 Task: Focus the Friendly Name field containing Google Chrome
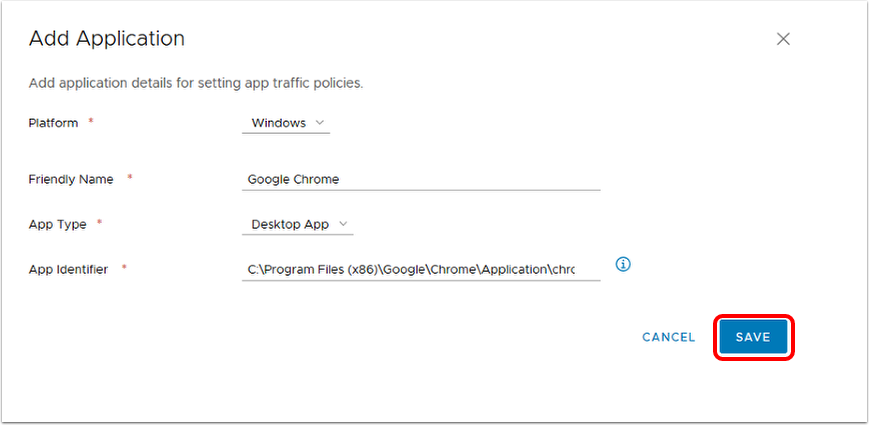click(420, 180)
